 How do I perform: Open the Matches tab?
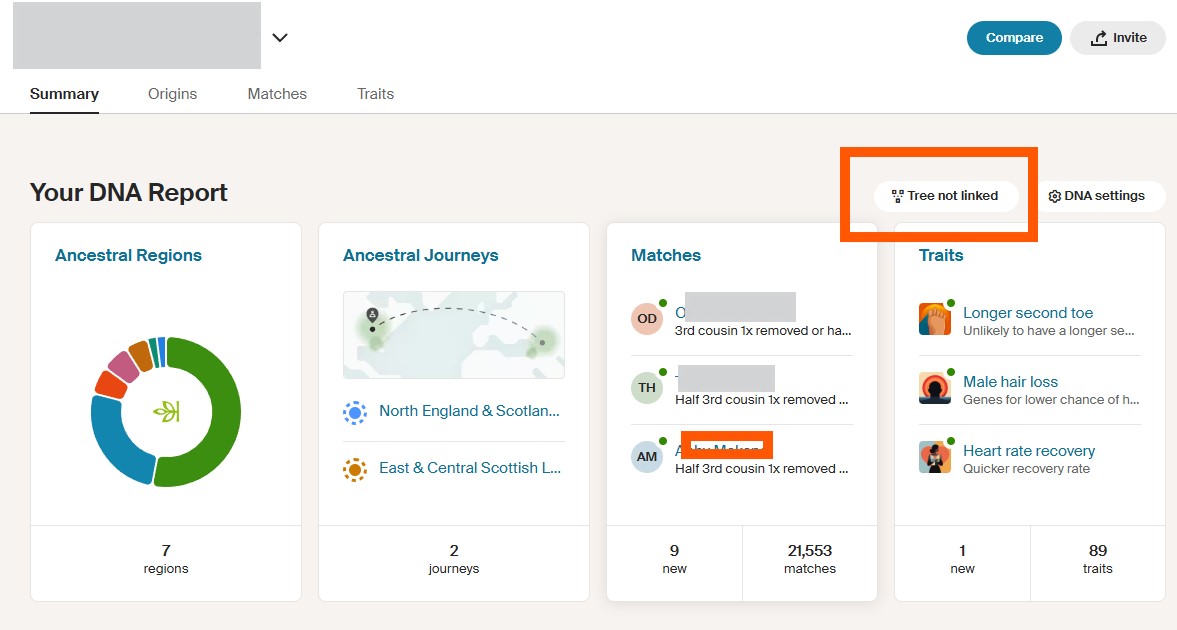tap(277, 94)
